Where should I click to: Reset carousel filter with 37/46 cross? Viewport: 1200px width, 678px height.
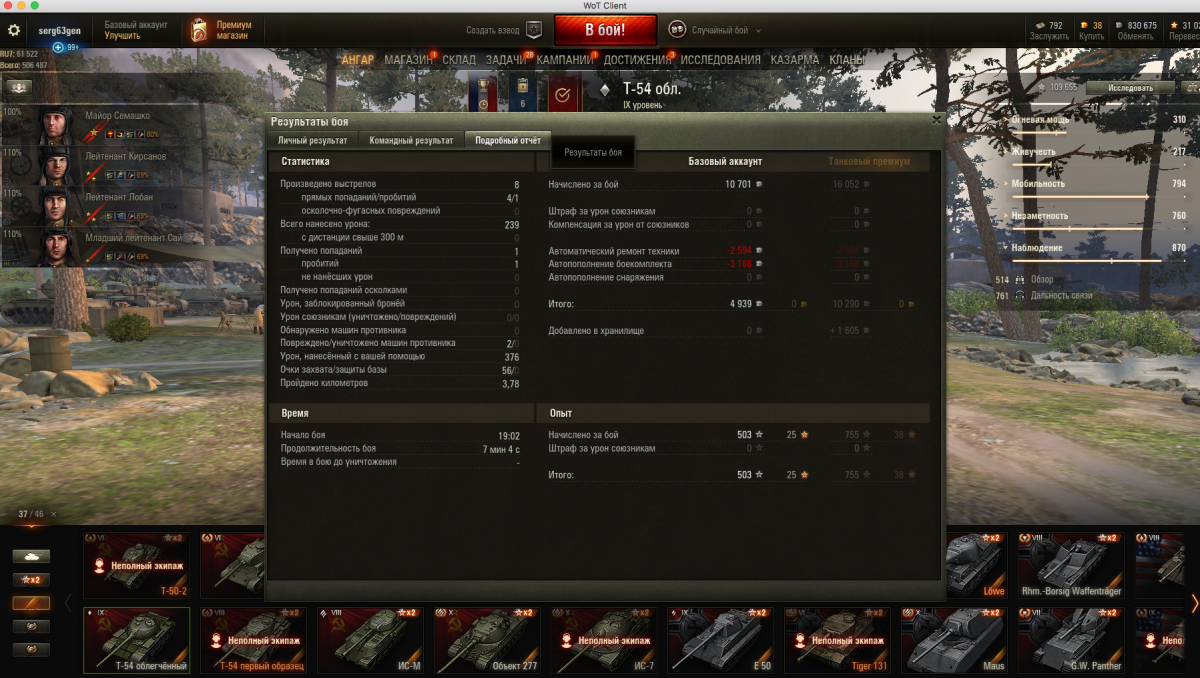(54, 514)
